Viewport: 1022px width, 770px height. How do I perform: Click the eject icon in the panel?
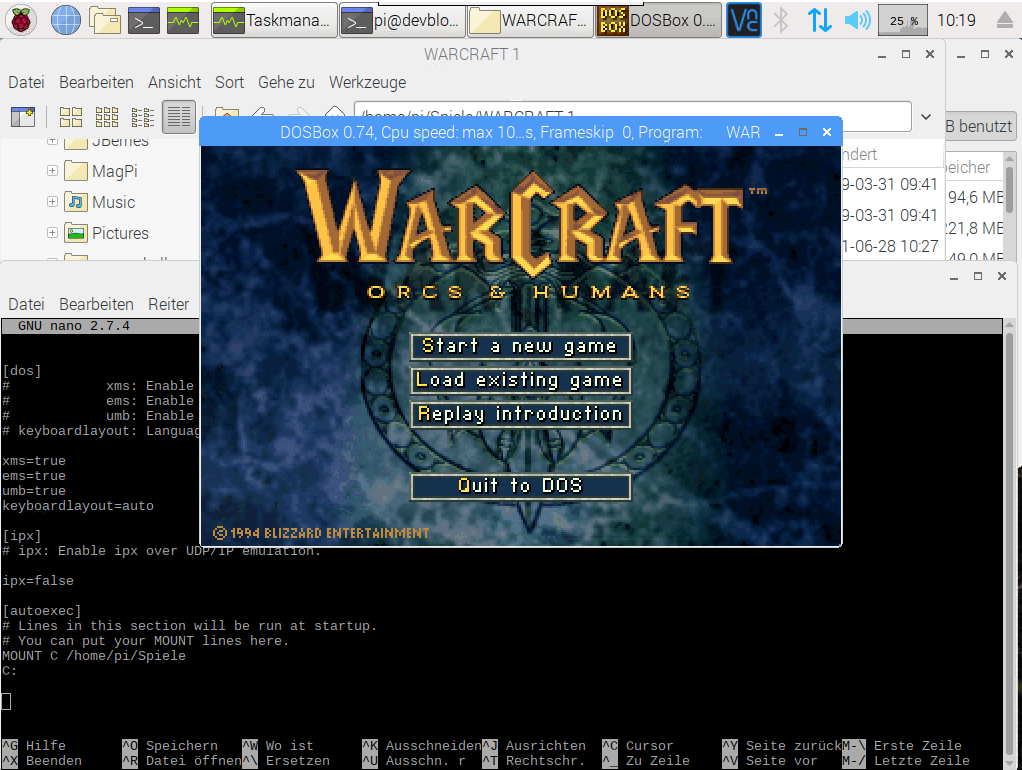pyautogui.click(x=1005, y=20)
